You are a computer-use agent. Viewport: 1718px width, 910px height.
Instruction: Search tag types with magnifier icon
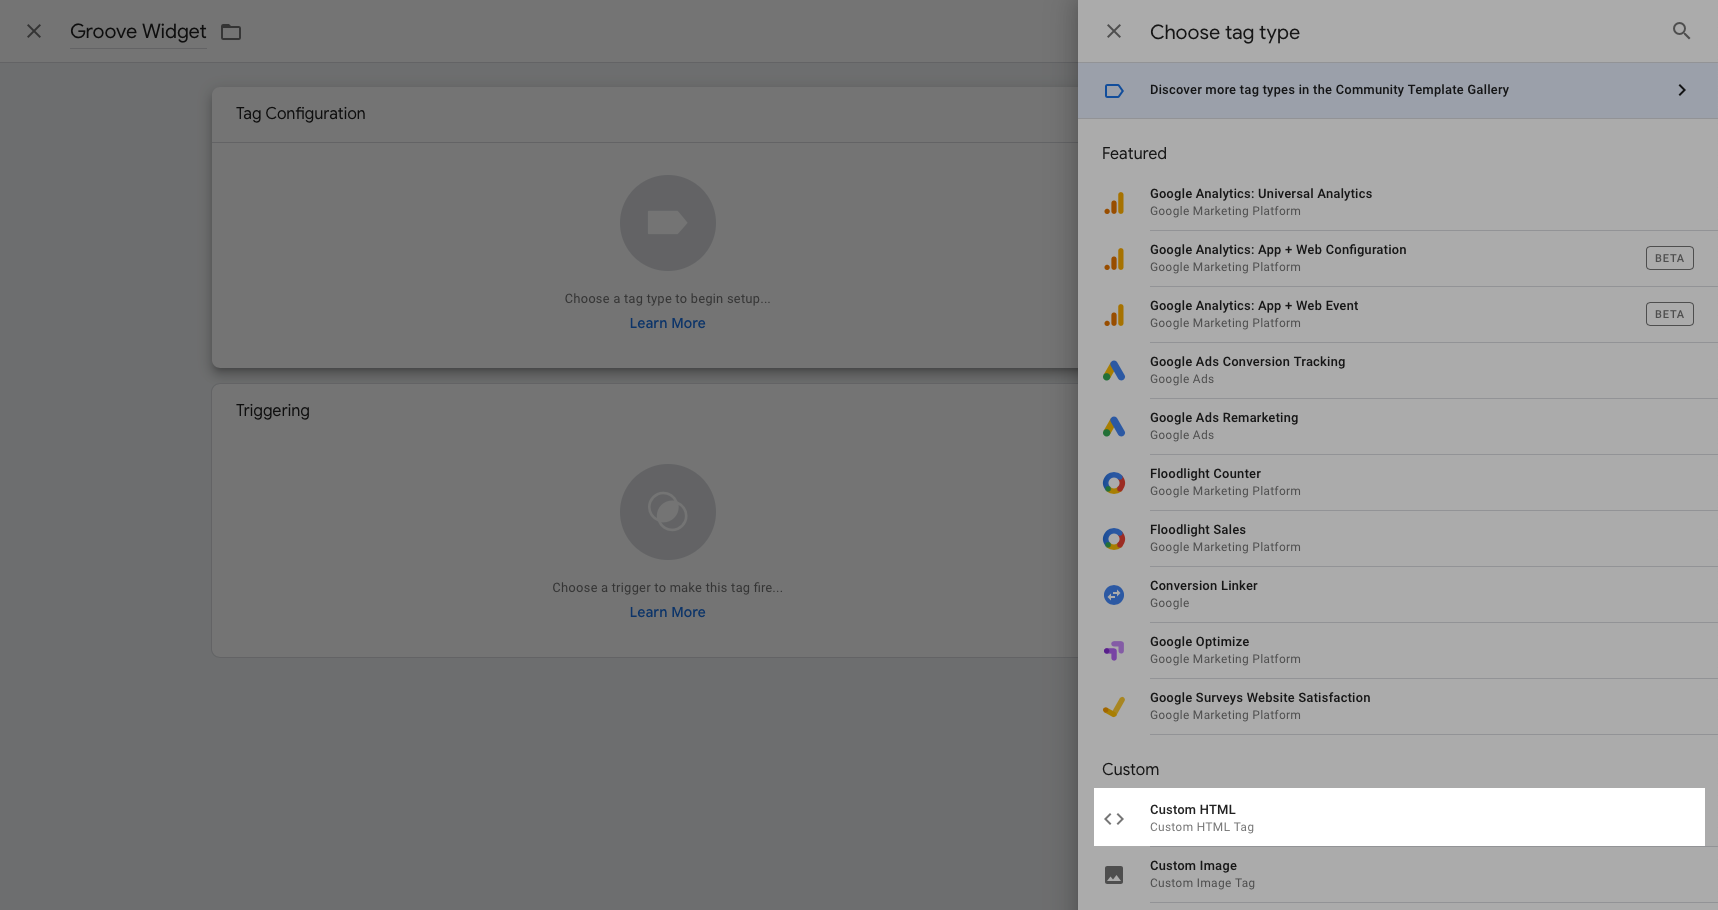(1682, 31)
